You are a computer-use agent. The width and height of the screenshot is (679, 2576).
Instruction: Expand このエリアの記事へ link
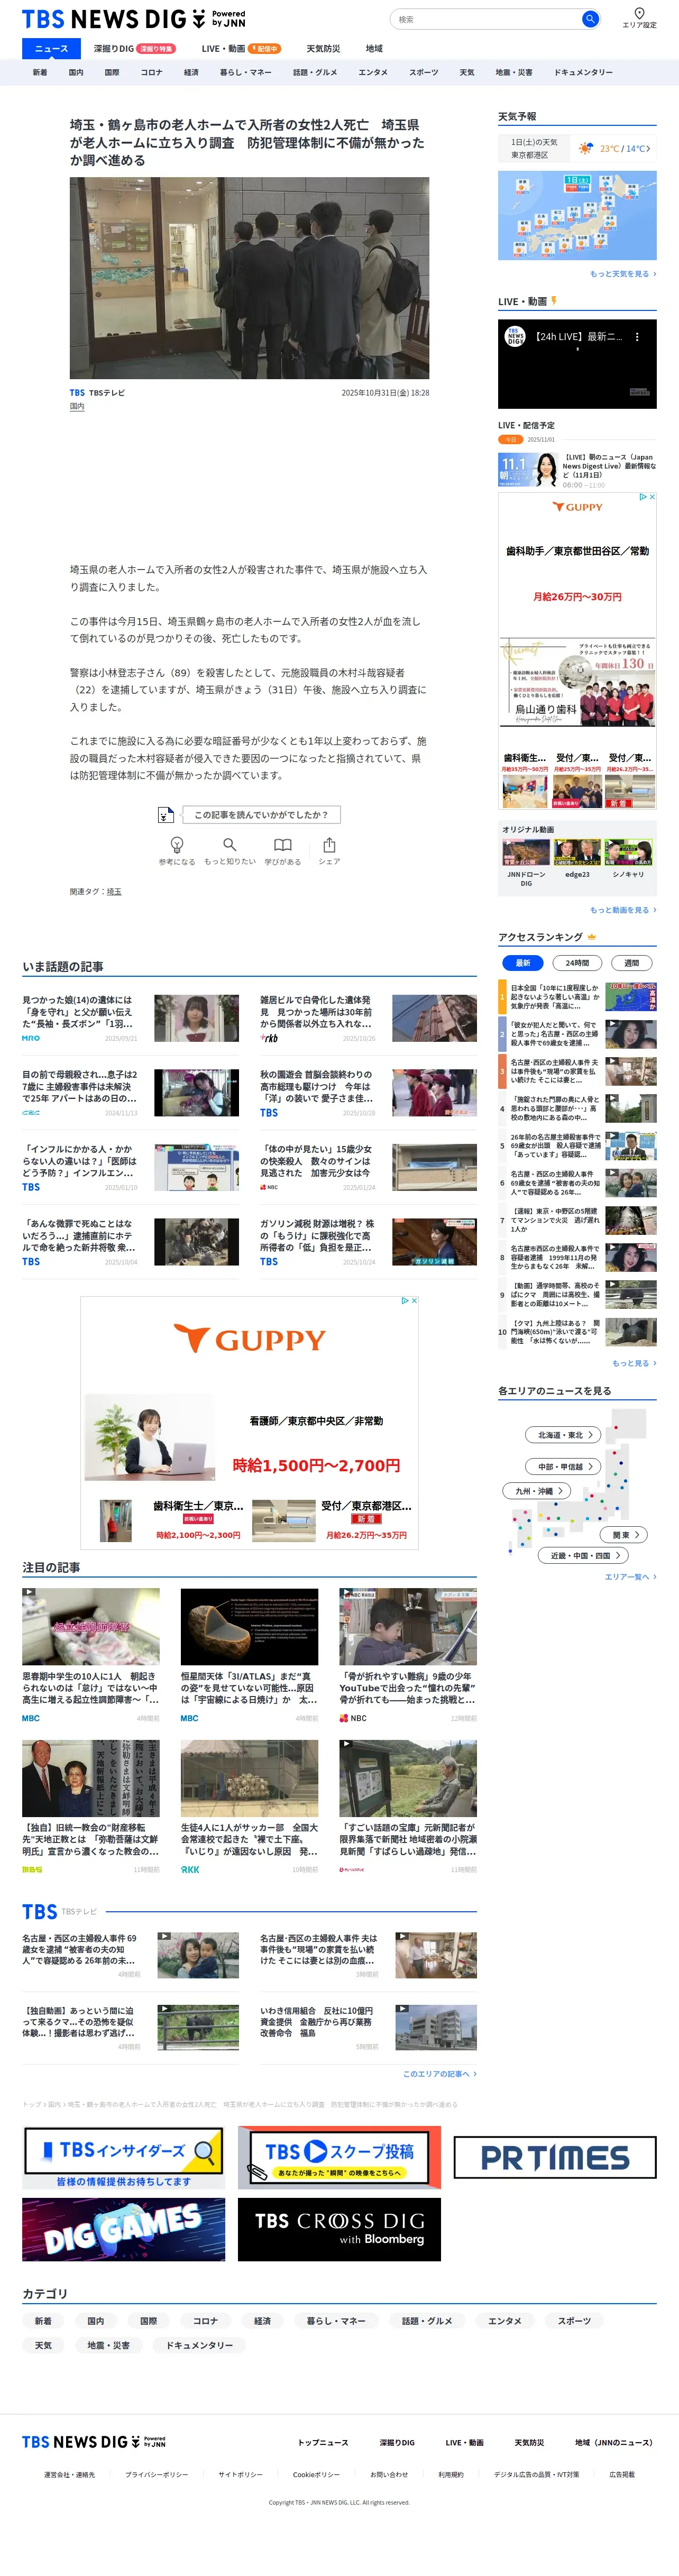click(439, 2074)
